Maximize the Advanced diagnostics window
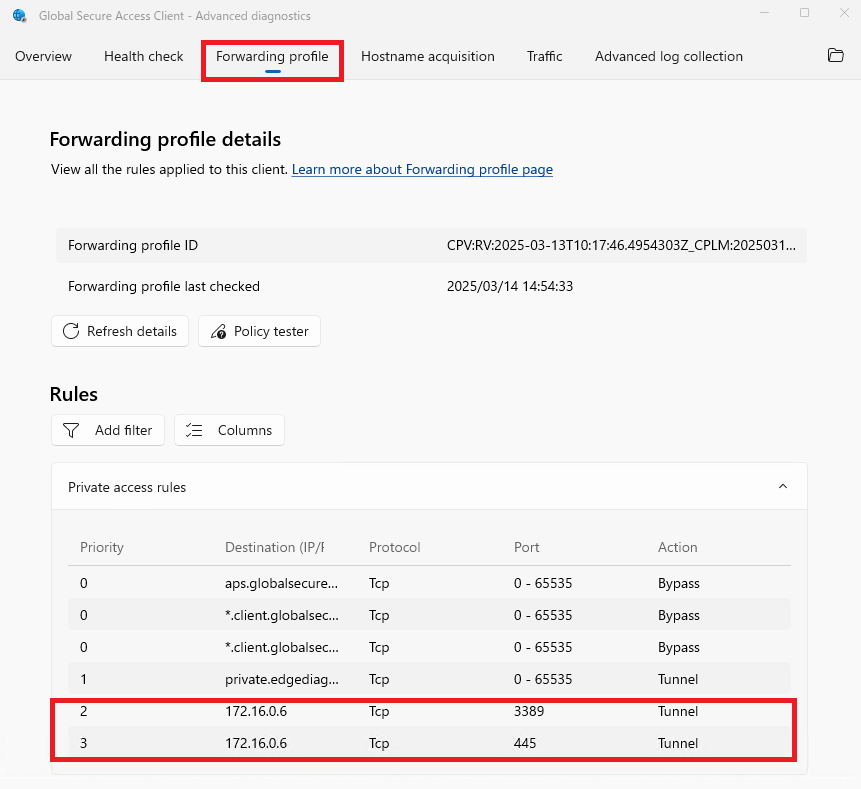Screen dimensions: 861x789 click(x=804, y=14)
